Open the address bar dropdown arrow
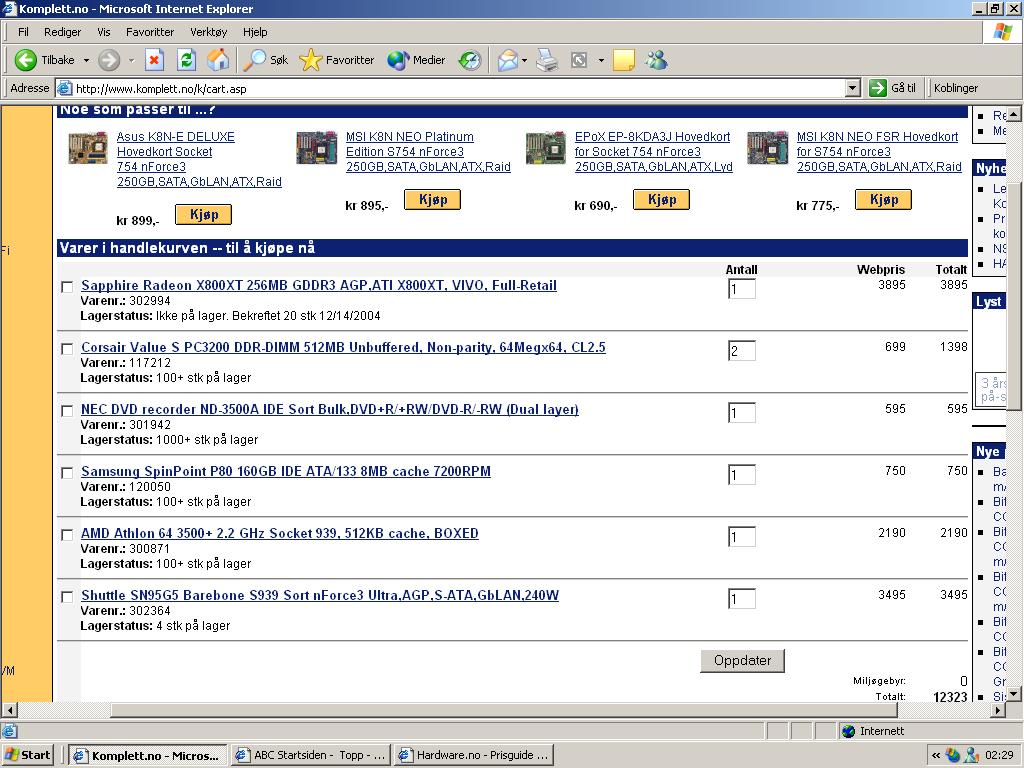The width and height of the screenshot is (1024, 768). tap(852, 88)
